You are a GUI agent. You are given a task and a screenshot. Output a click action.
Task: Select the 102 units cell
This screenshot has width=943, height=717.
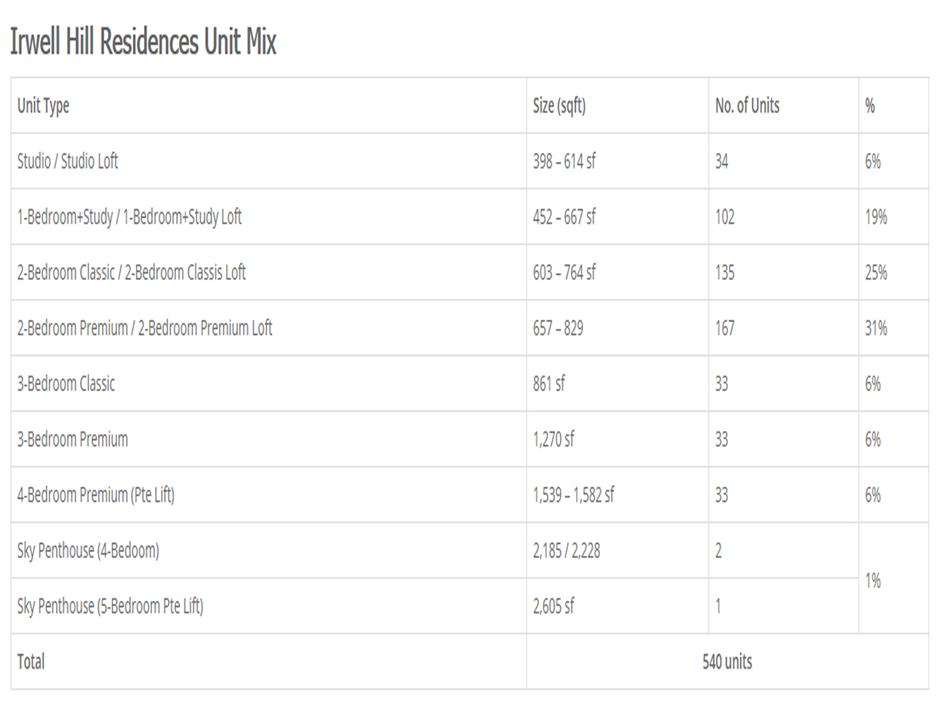point(725,217)
